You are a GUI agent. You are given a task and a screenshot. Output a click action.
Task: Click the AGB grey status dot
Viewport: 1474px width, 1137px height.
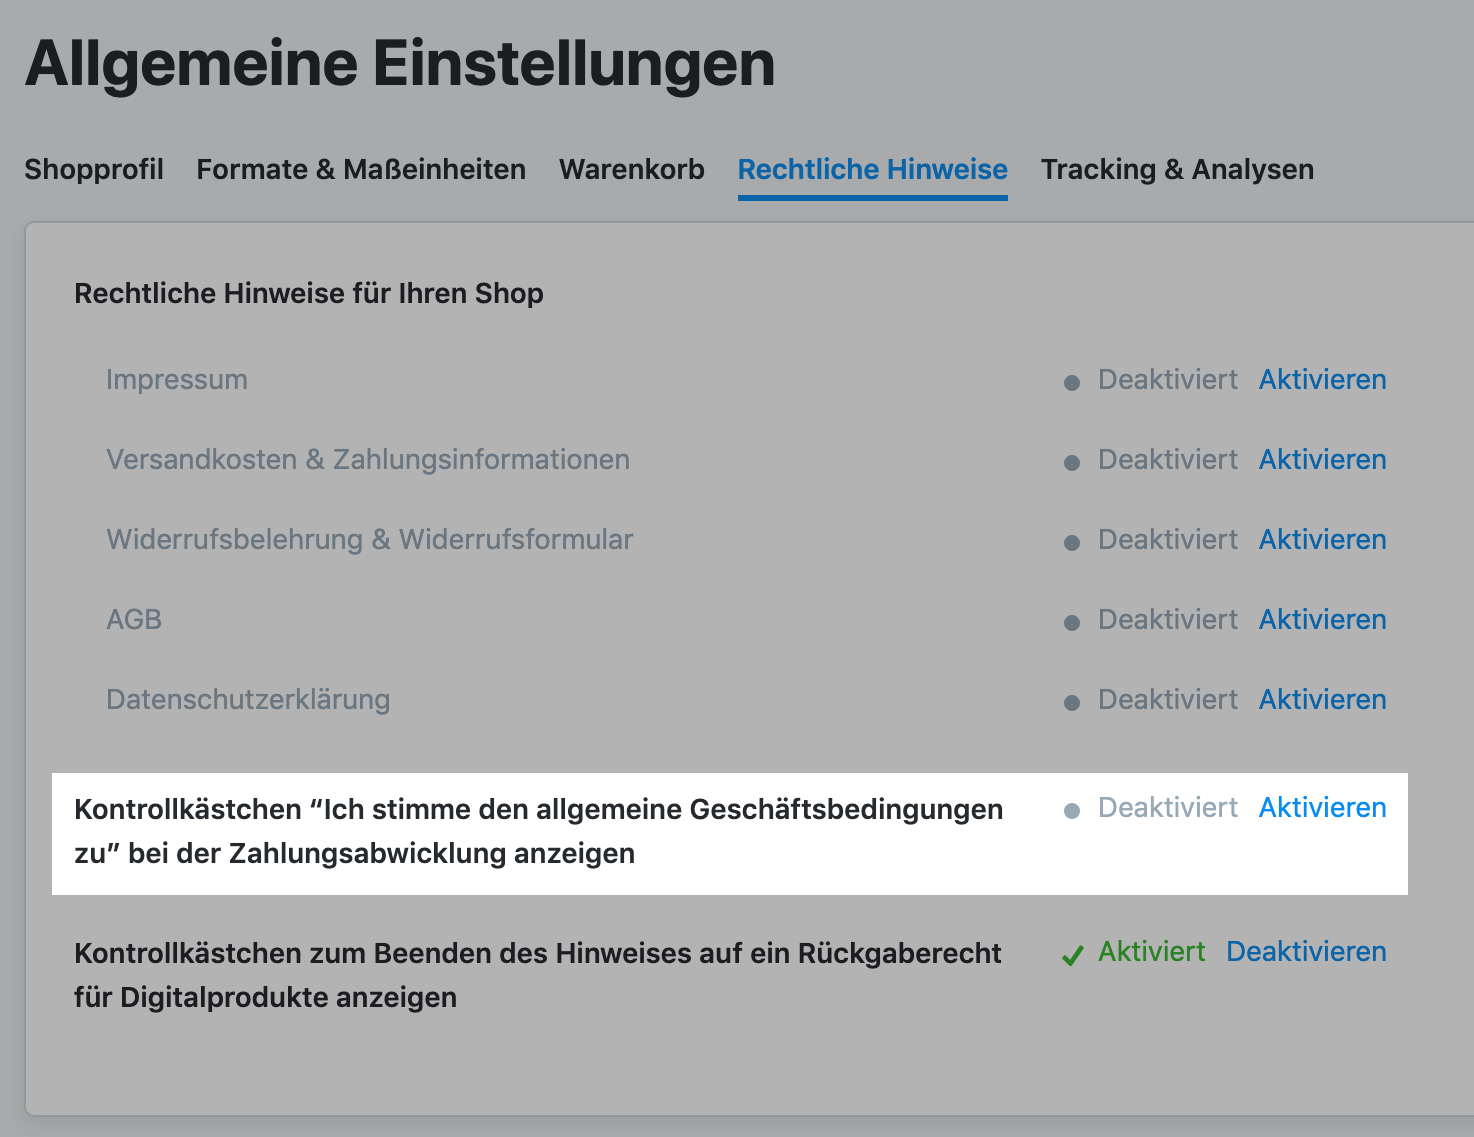(x=1072, y=623)
